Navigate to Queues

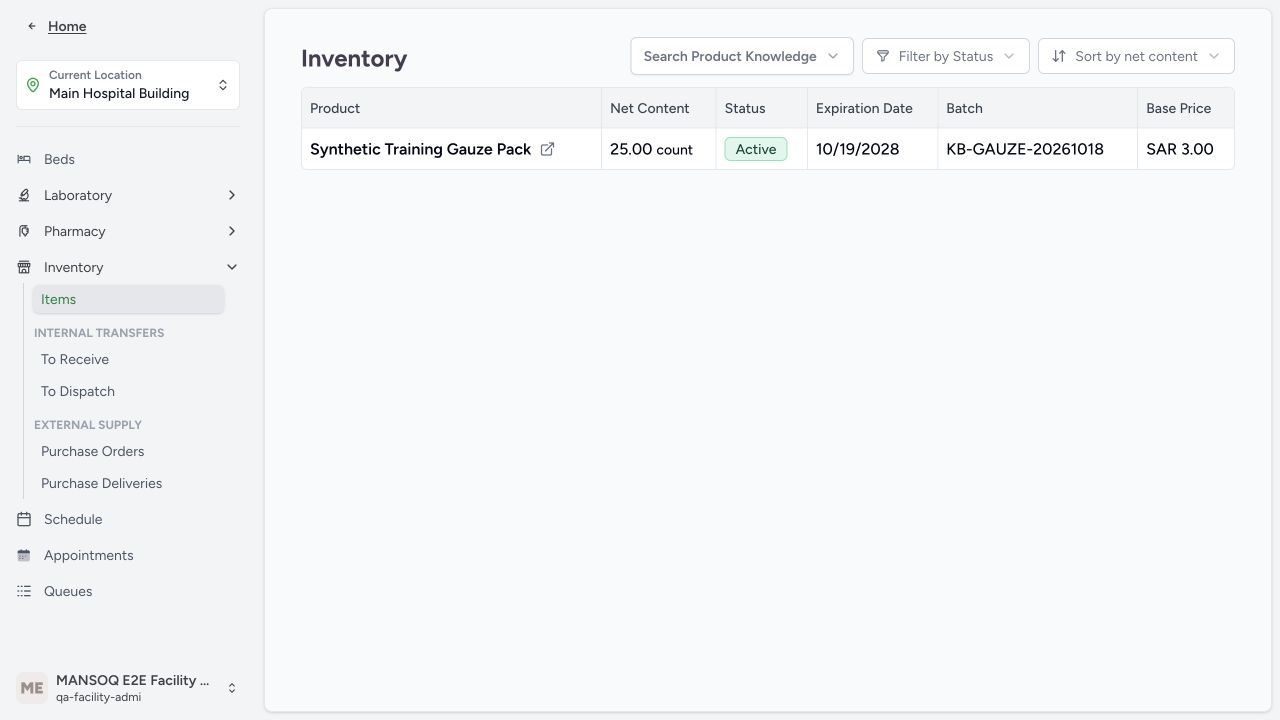68,591
